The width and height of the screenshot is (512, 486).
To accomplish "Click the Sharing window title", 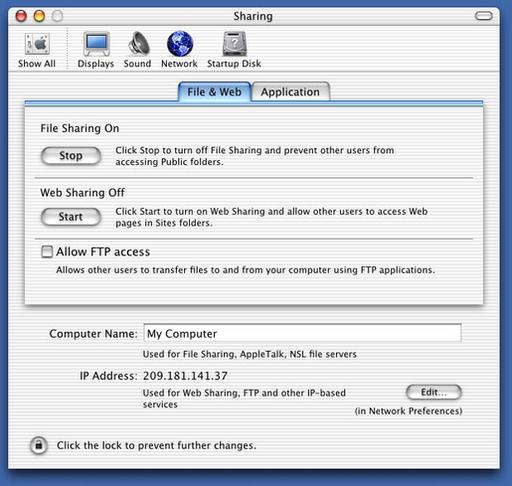I will coord(253,16).
